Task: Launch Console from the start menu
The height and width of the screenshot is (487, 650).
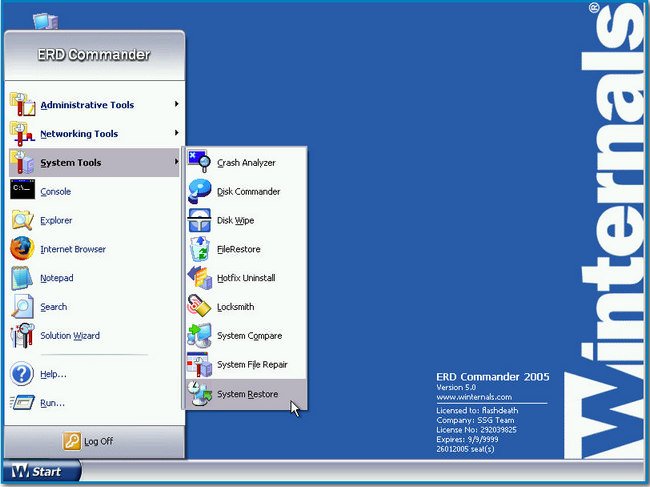Action: [x=94, y=191]
